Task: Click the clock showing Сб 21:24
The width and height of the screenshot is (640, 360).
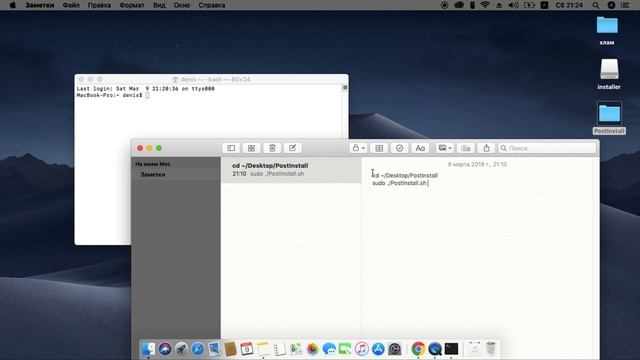Action: [569, 5]
